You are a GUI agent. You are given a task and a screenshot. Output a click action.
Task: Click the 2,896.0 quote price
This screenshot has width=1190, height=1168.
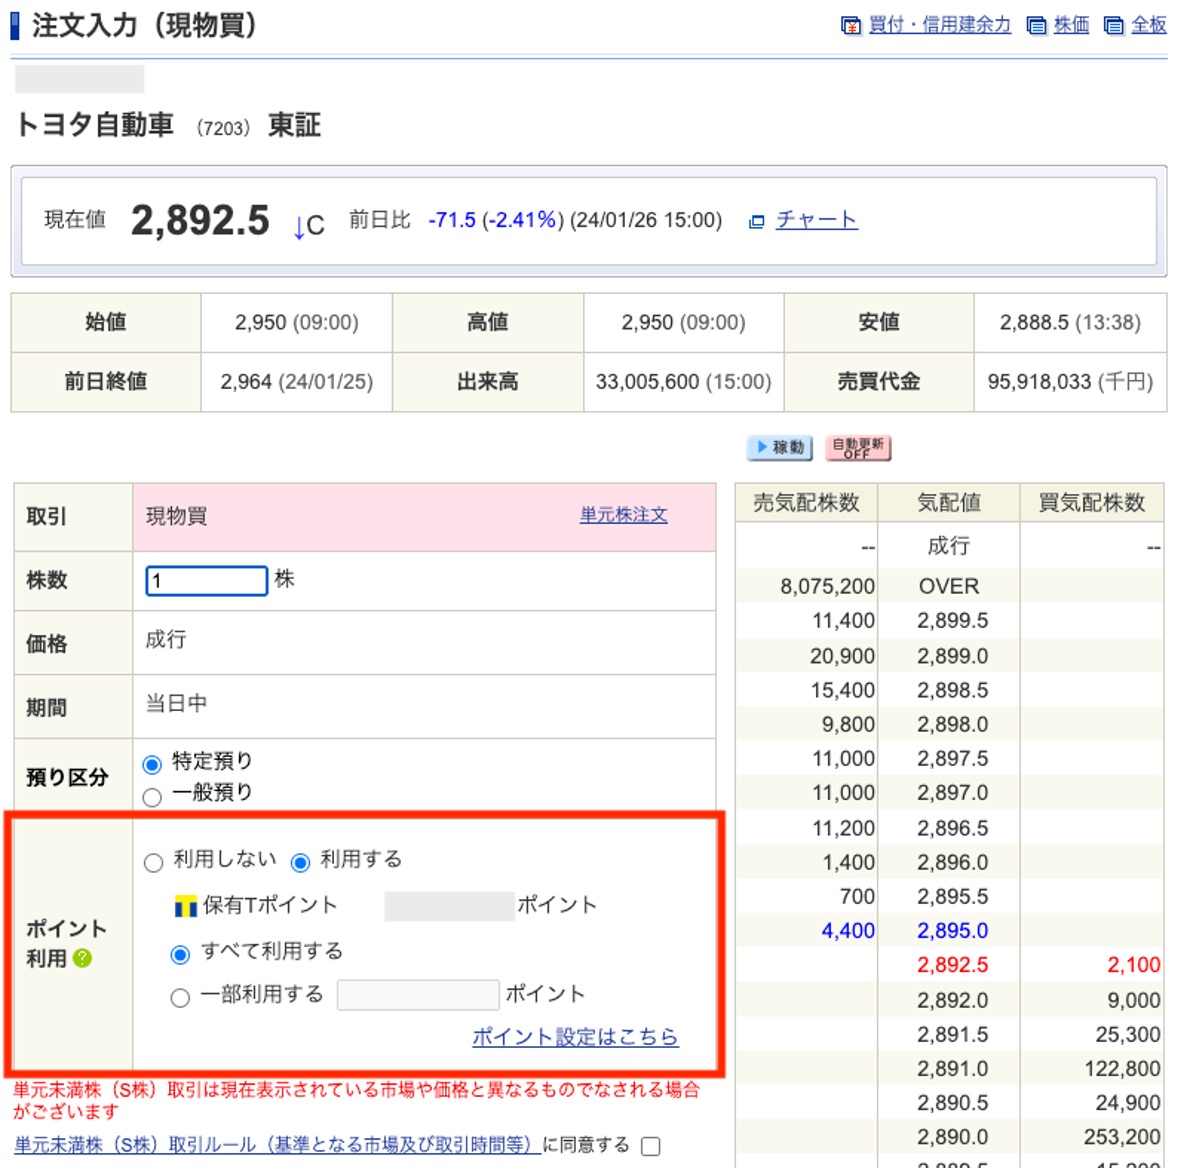click(952, 862)
